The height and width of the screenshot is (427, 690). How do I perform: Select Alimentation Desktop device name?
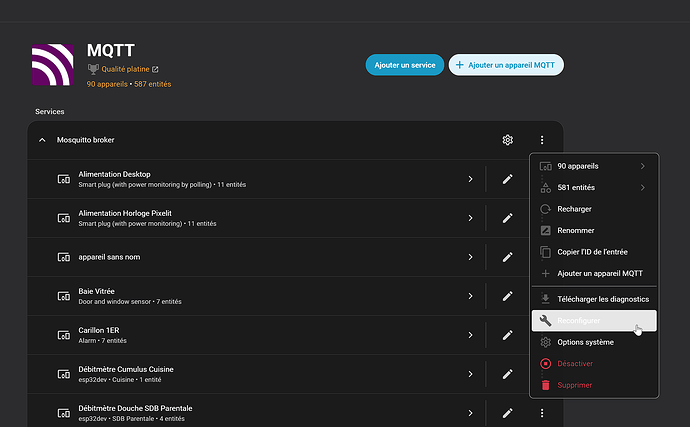point(114,174)
